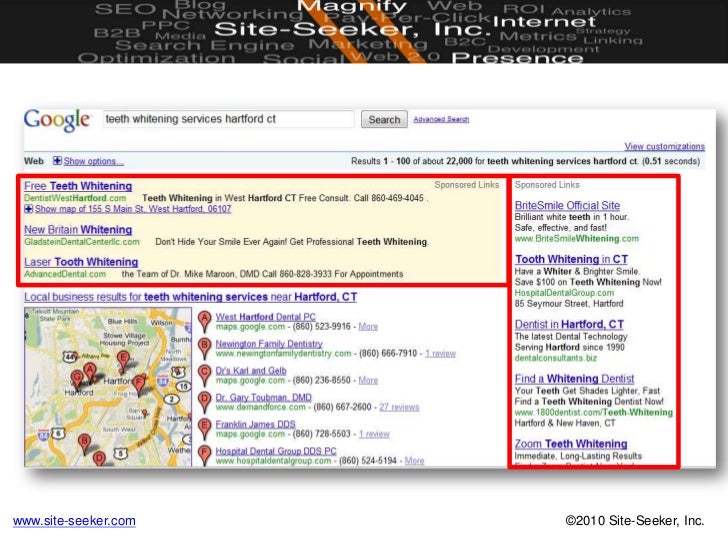Click marker C icon beside Dr's Karl and Gelb
This screenshot has height=546, width=728.
(x=204, y=375)
